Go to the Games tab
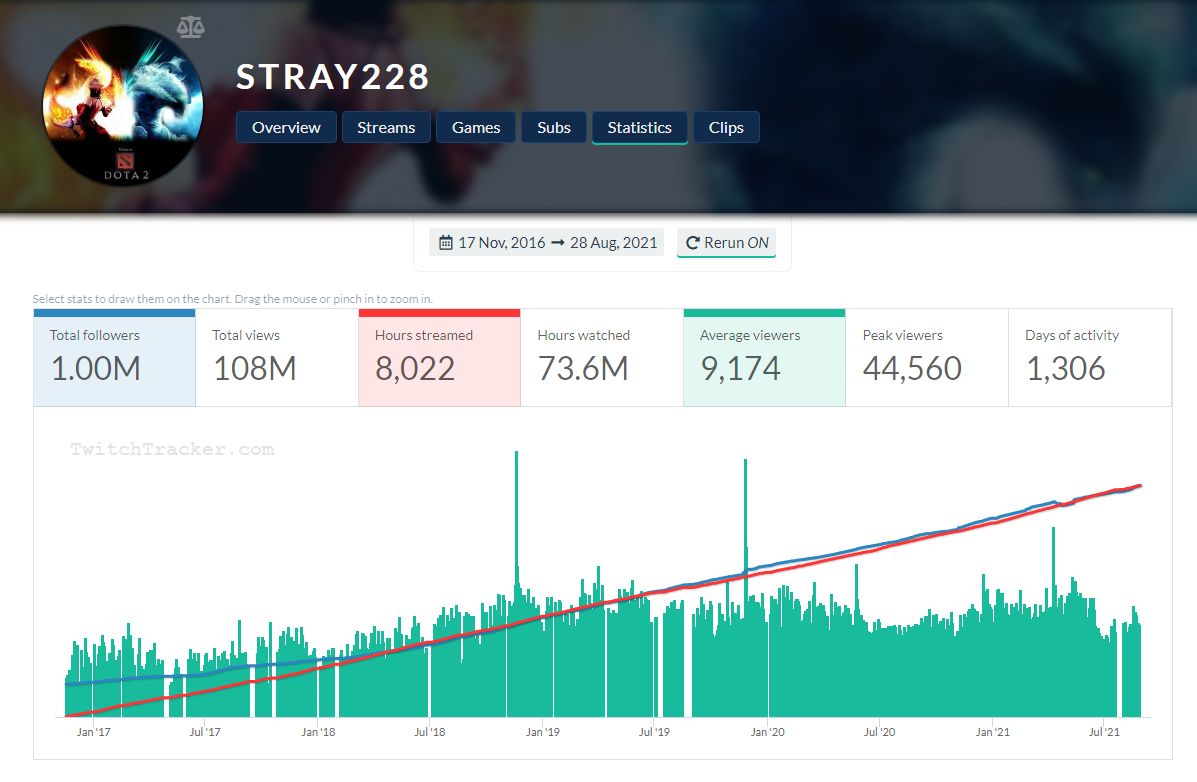 476,128
